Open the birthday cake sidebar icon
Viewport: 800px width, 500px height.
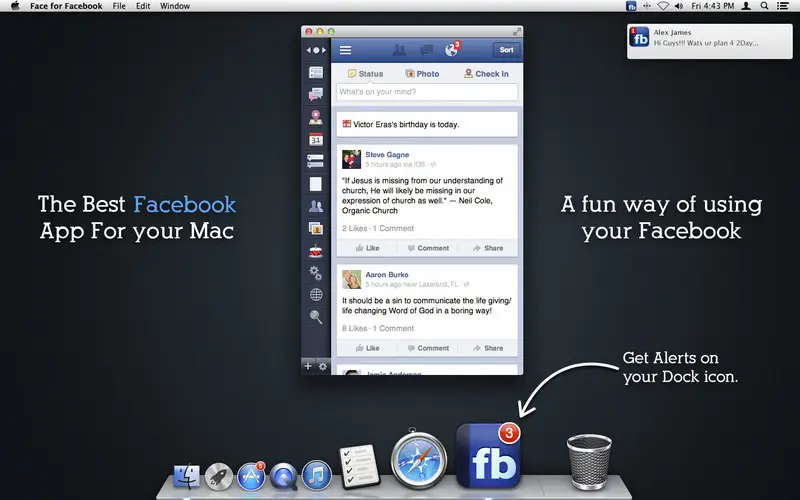click(316, 251)
